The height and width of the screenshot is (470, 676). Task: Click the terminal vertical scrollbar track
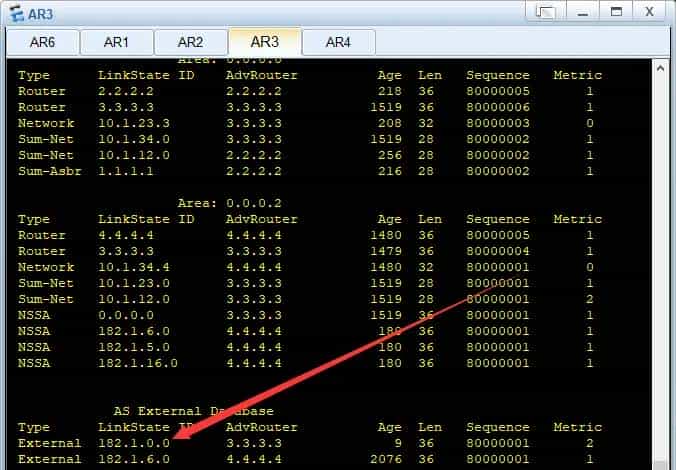pos(660,267)
